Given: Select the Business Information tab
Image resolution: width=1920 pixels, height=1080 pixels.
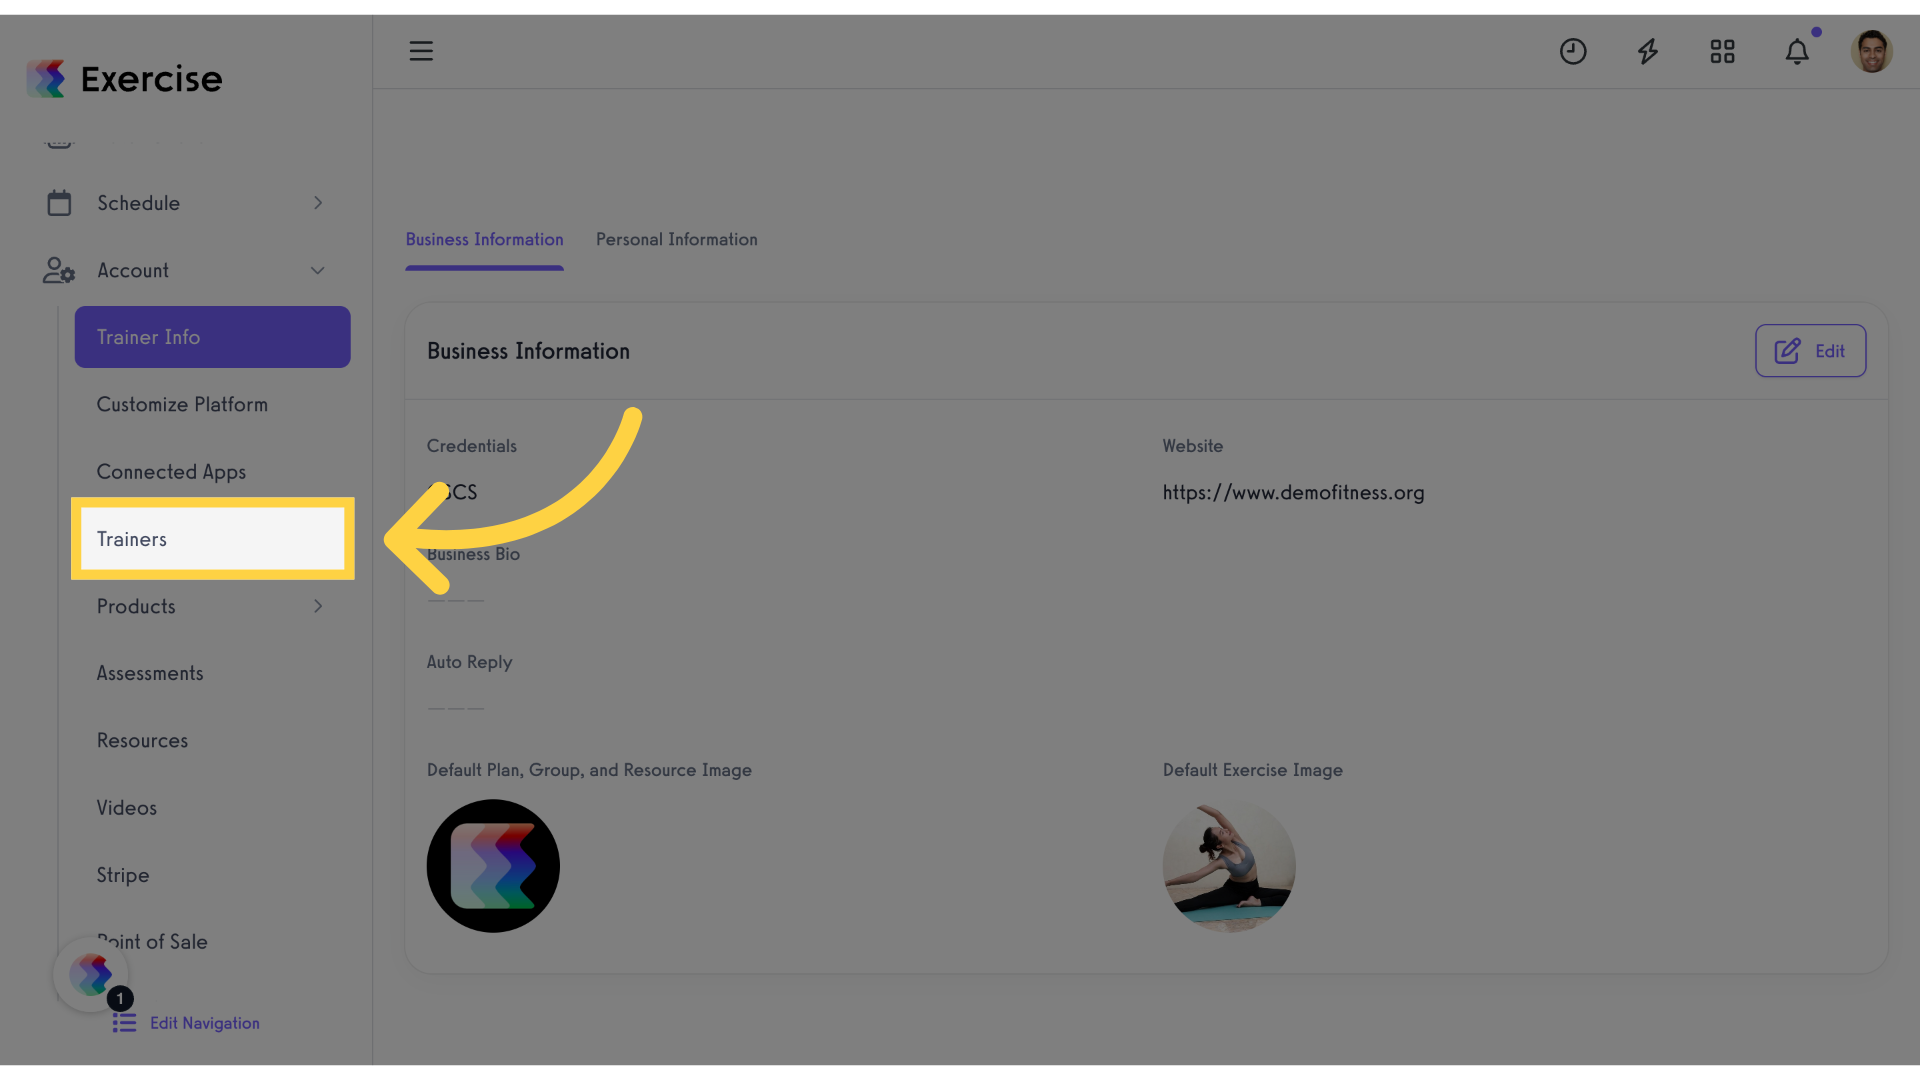Looking at the screenshot, I should pyautogui.click(x=484, y=240).
